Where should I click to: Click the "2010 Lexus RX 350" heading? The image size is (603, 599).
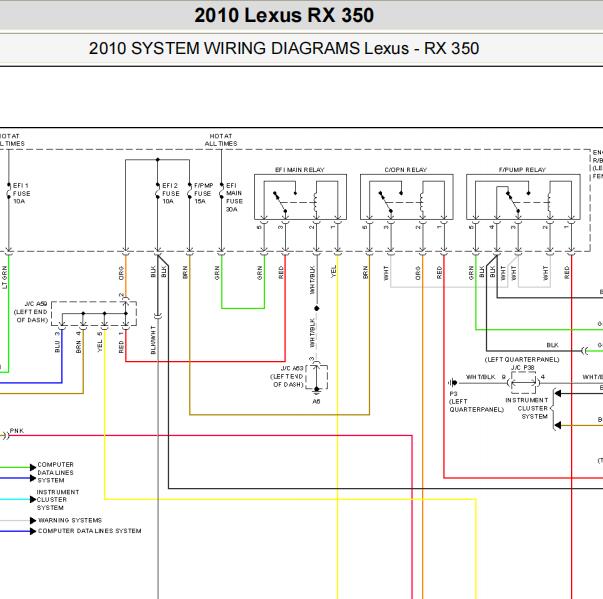284,15
